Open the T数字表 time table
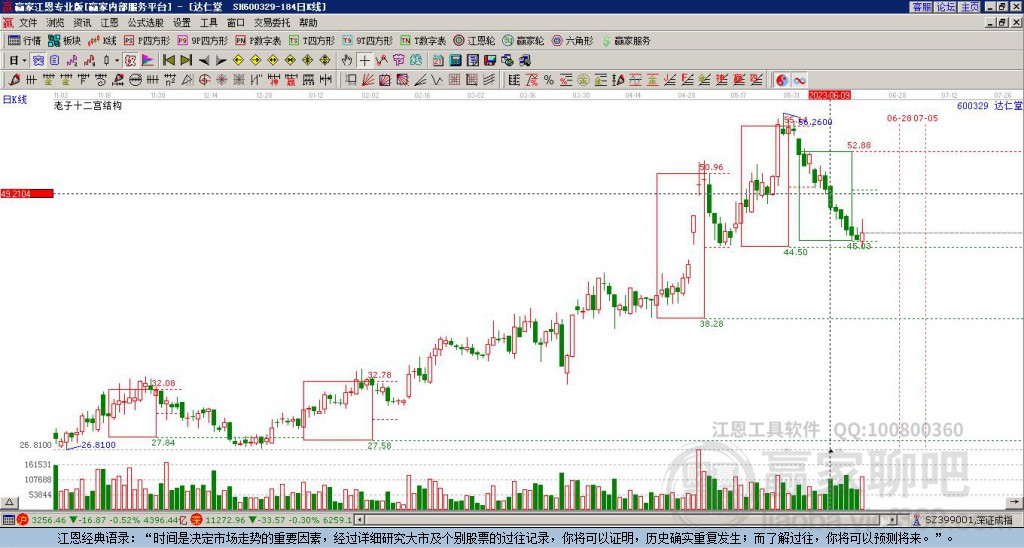The height and width of the screenshot is (548, 1024). click(x=423, y=40)
